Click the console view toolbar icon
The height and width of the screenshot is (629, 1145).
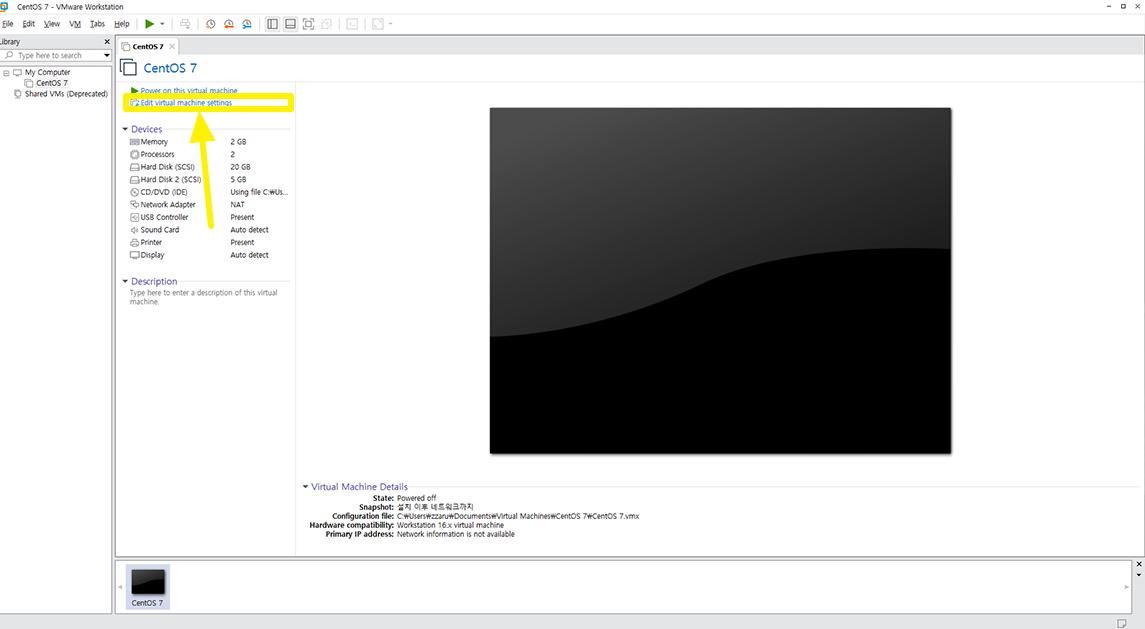pyautogui.click(x=352, y=24)
